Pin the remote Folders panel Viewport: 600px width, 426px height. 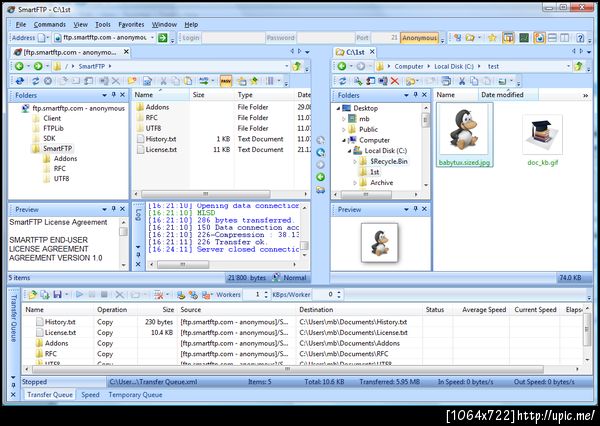pos(114,95)
